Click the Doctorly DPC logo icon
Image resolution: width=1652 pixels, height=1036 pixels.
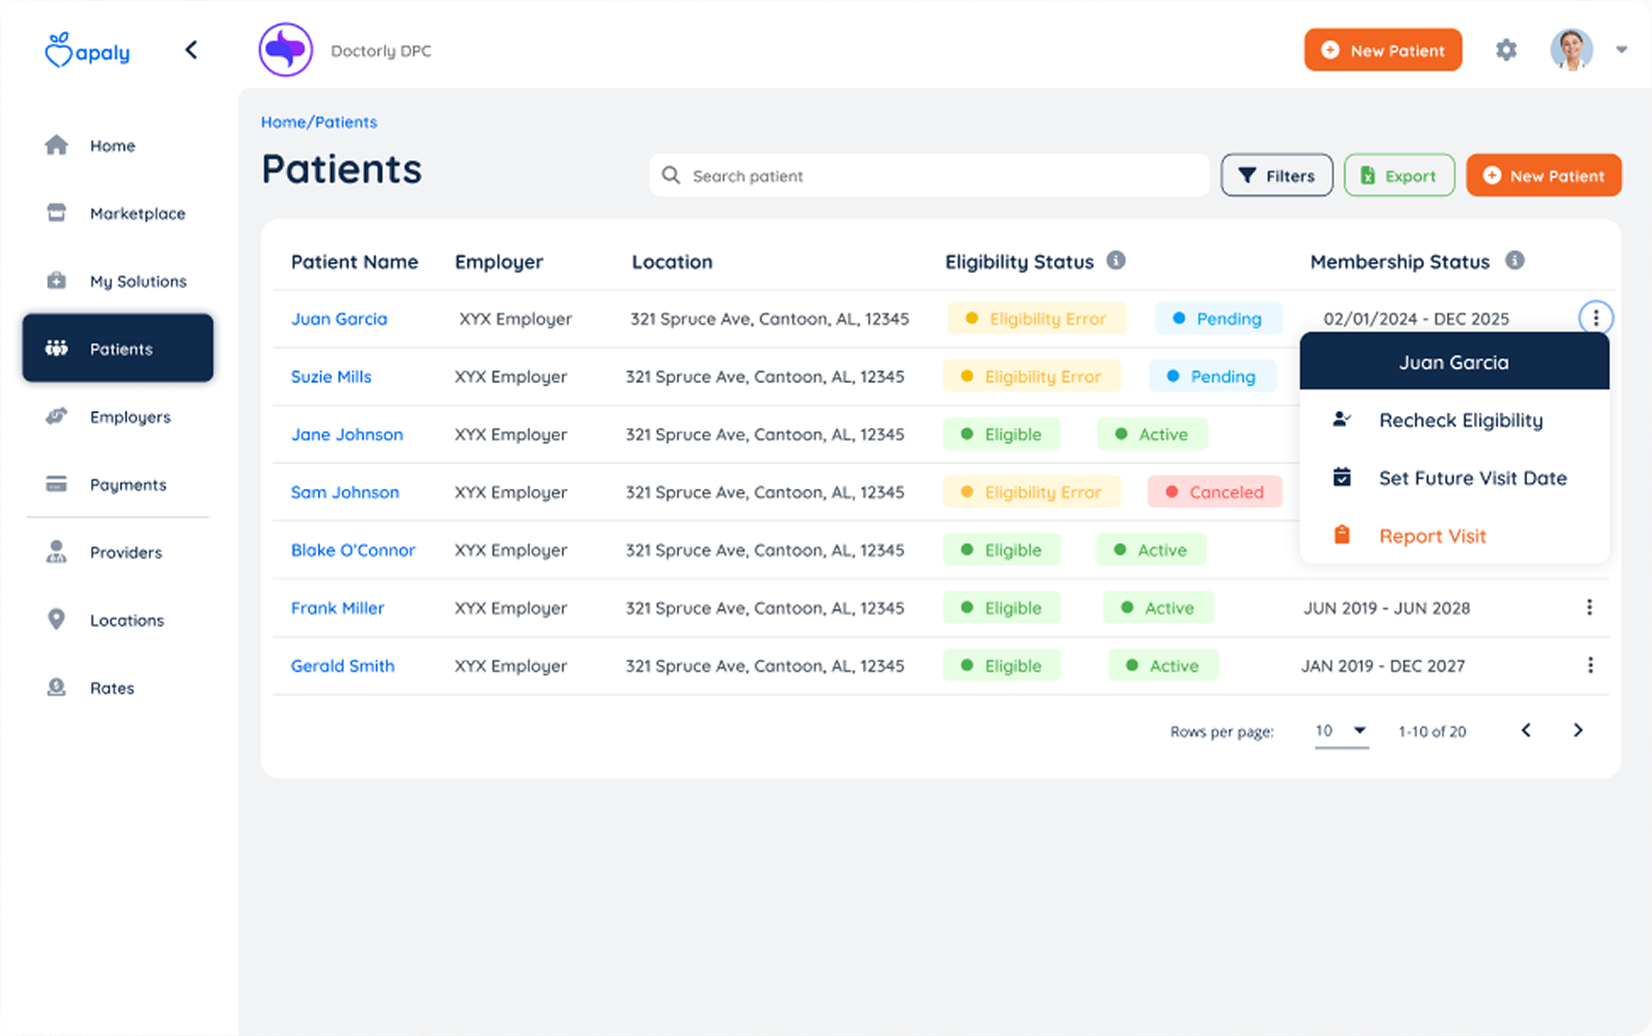tap(286, 50)
